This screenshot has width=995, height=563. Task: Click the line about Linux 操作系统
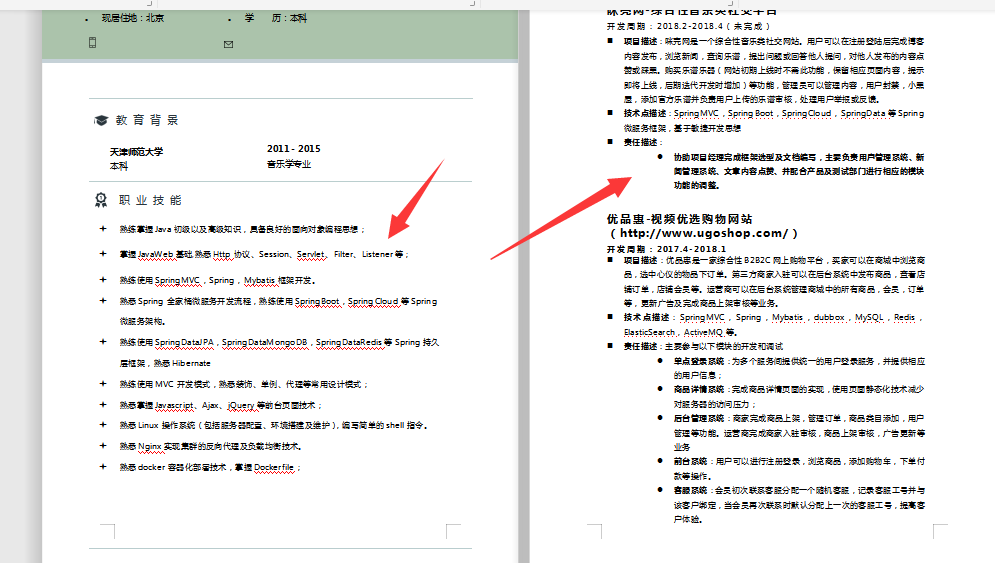(x=273, y=425)
